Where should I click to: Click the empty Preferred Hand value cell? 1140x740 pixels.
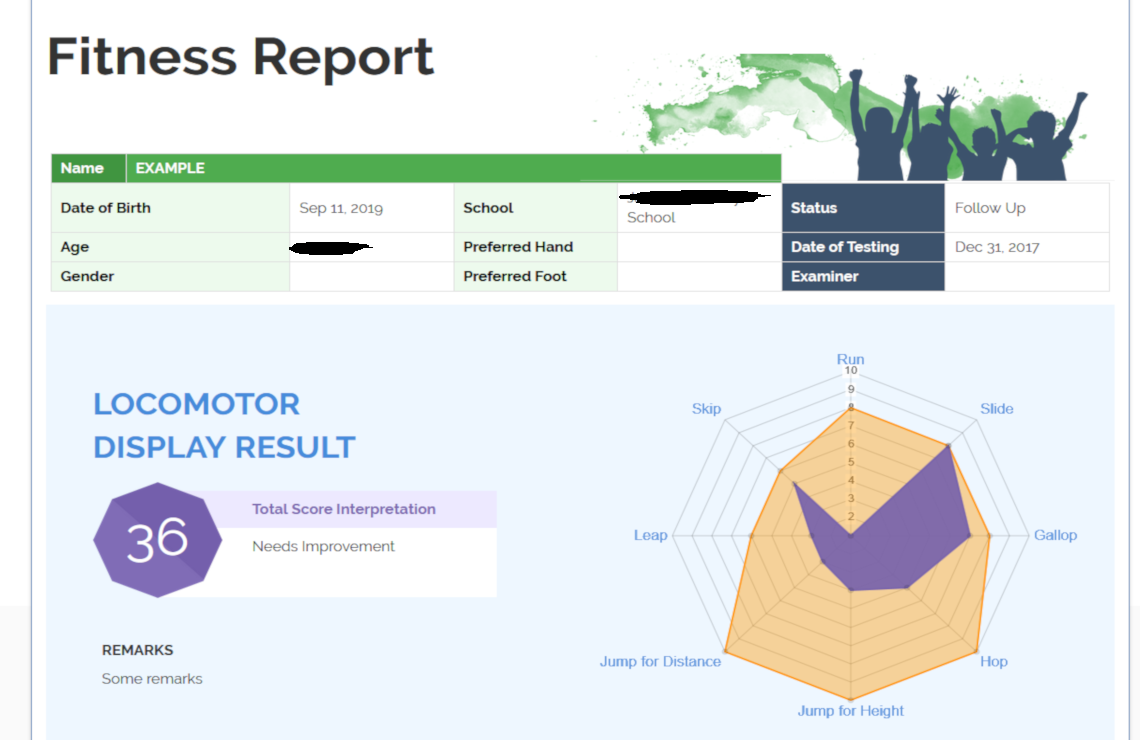(699, 247)
